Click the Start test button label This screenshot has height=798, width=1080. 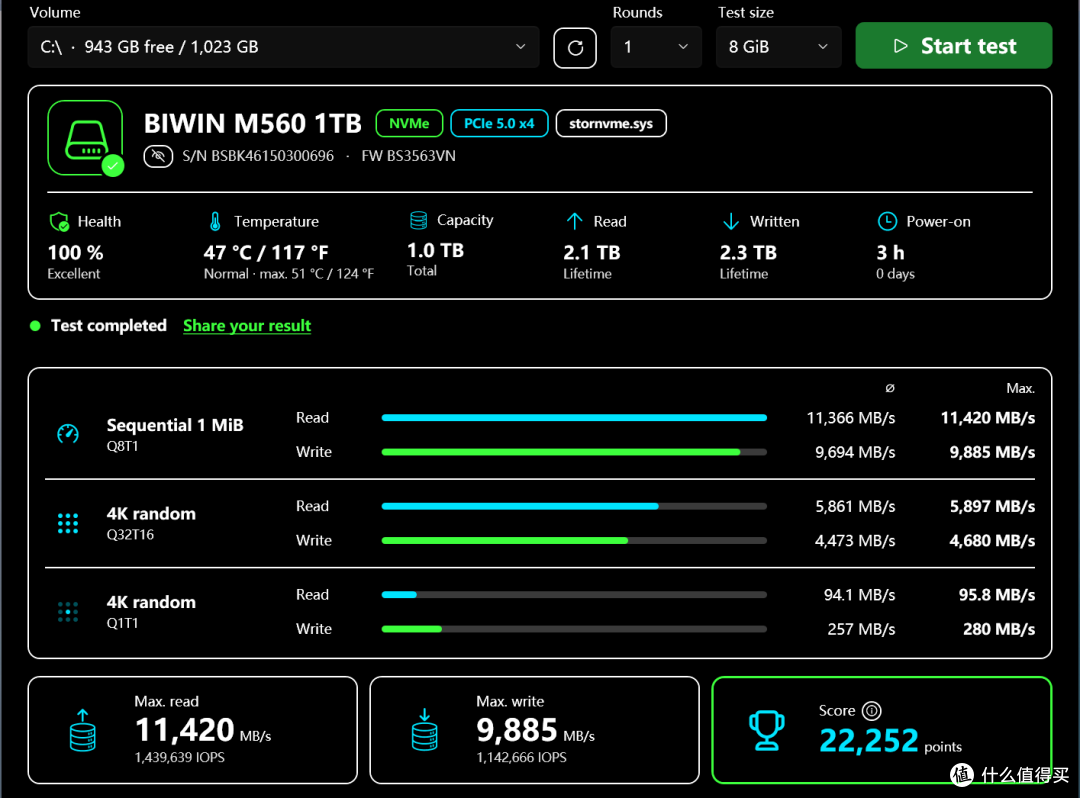tap(968, 46)
